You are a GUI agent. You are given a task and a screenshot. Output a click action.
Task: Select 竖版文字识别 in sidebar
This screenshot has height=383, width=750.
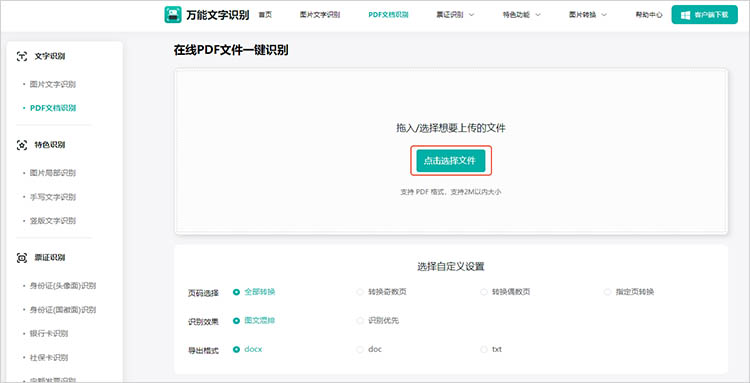coord(53,221)
